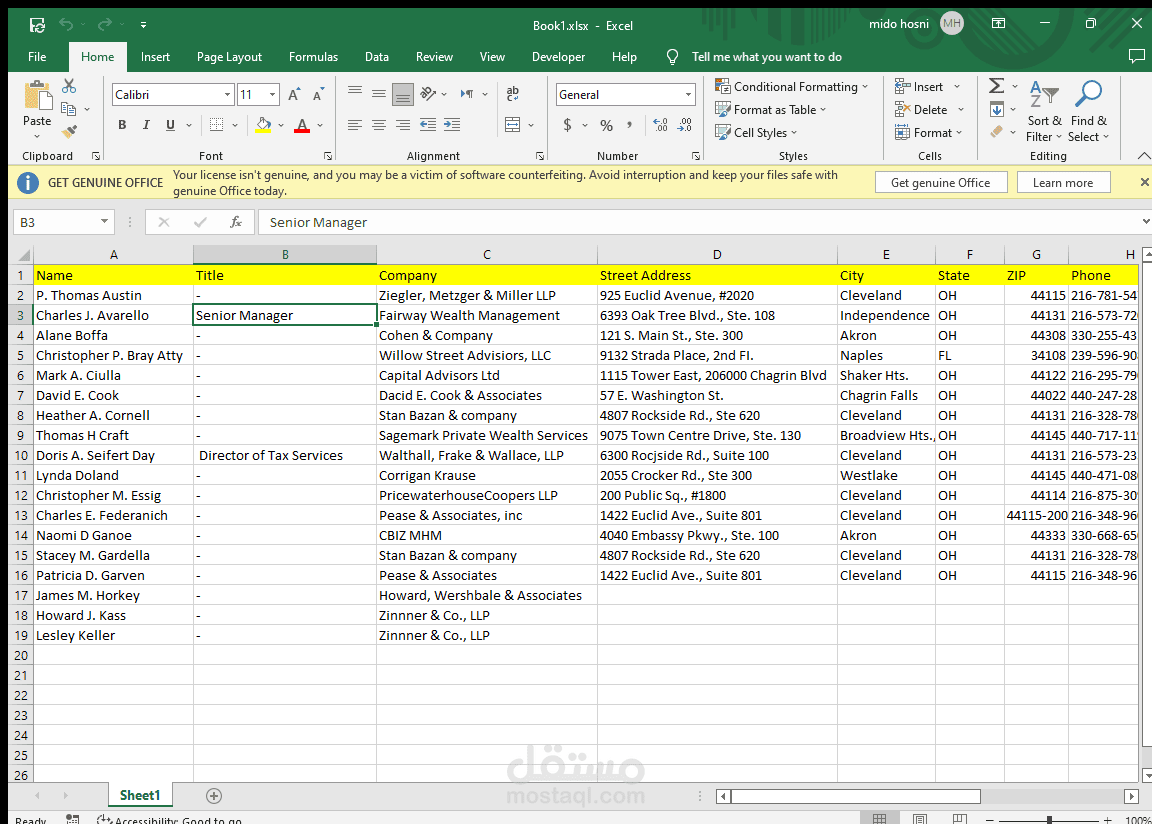Click the Learn more button
Screen dimensions: 1152x824
tap(1063, 183)
